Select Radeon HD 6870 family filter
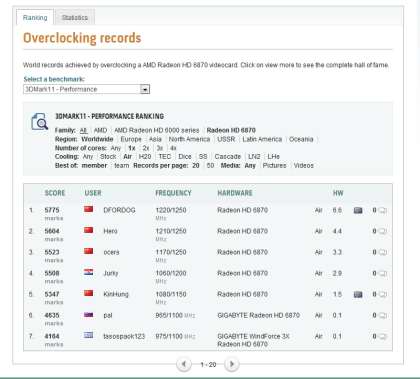Image resolution: width=420 pixels, height=379 pixels. coord(231,130)
